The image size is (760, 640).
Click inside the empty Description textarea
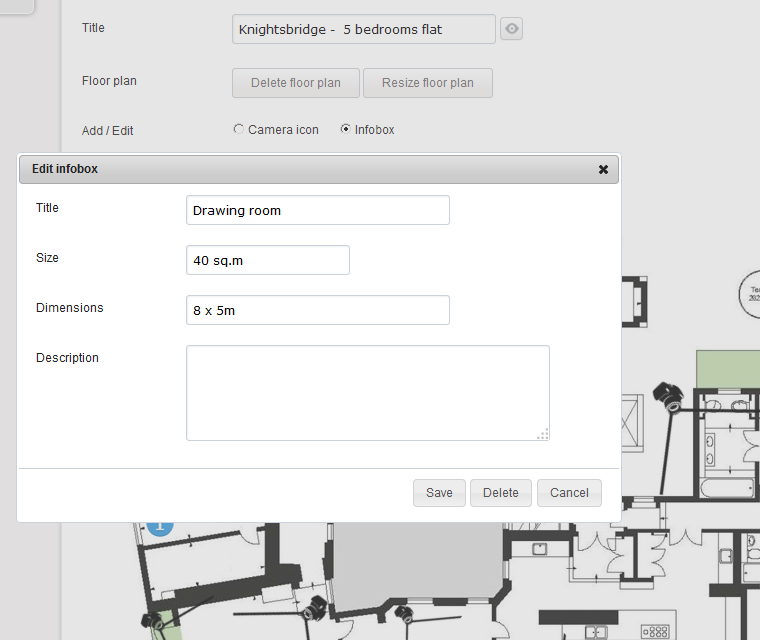(x=368, y=393)
